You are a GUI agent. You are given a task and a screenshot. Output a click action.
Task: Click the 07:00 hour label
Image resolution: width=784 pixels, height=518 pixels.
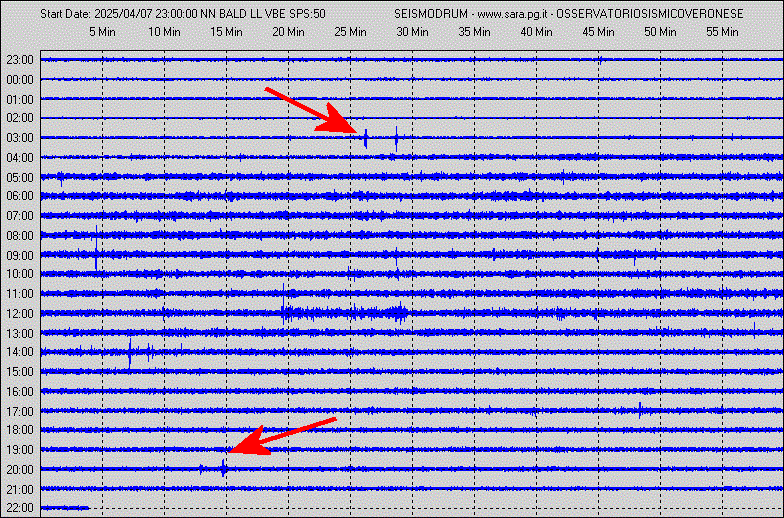[20, 216]
